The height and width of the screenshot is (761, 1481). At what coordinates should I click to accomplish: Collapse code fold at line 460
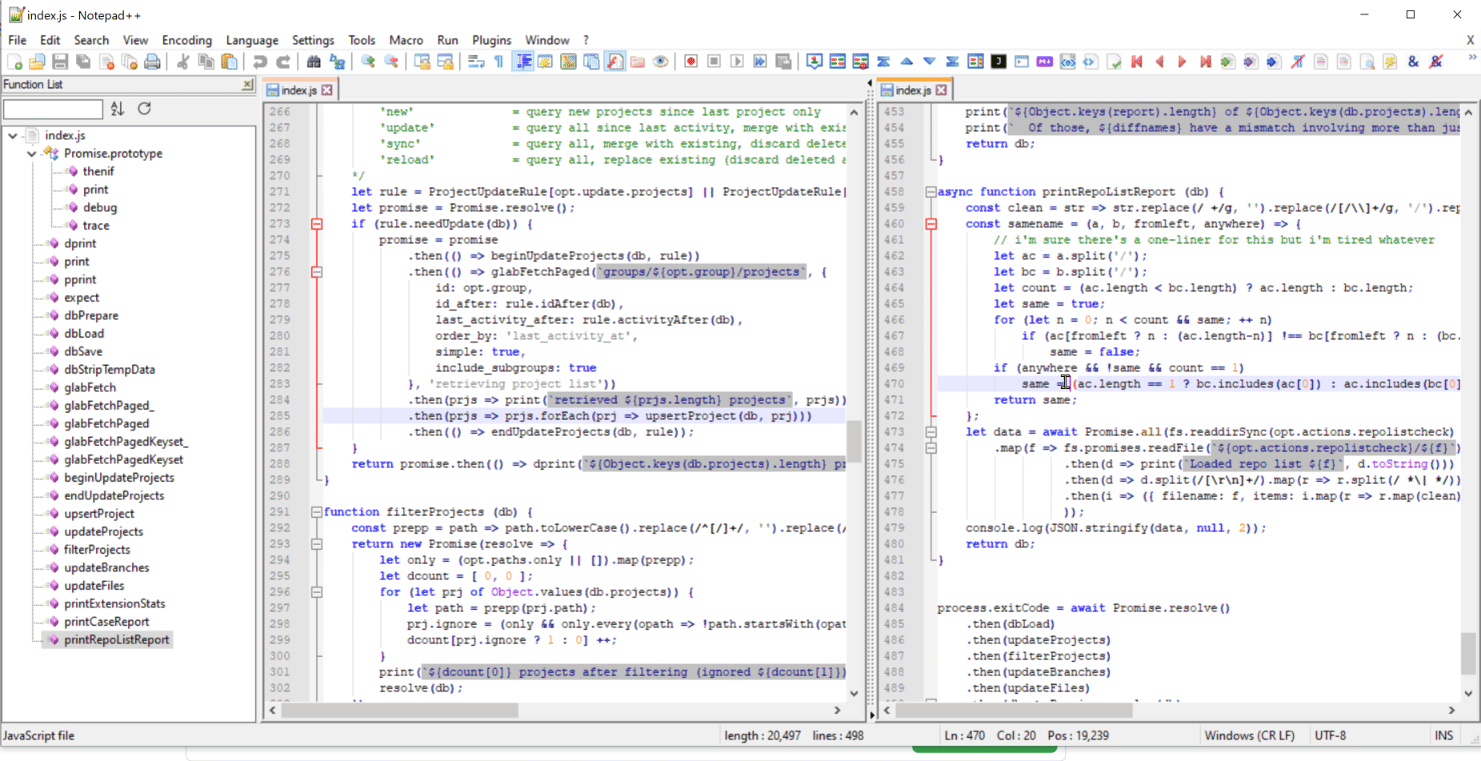tap(931, 224)
